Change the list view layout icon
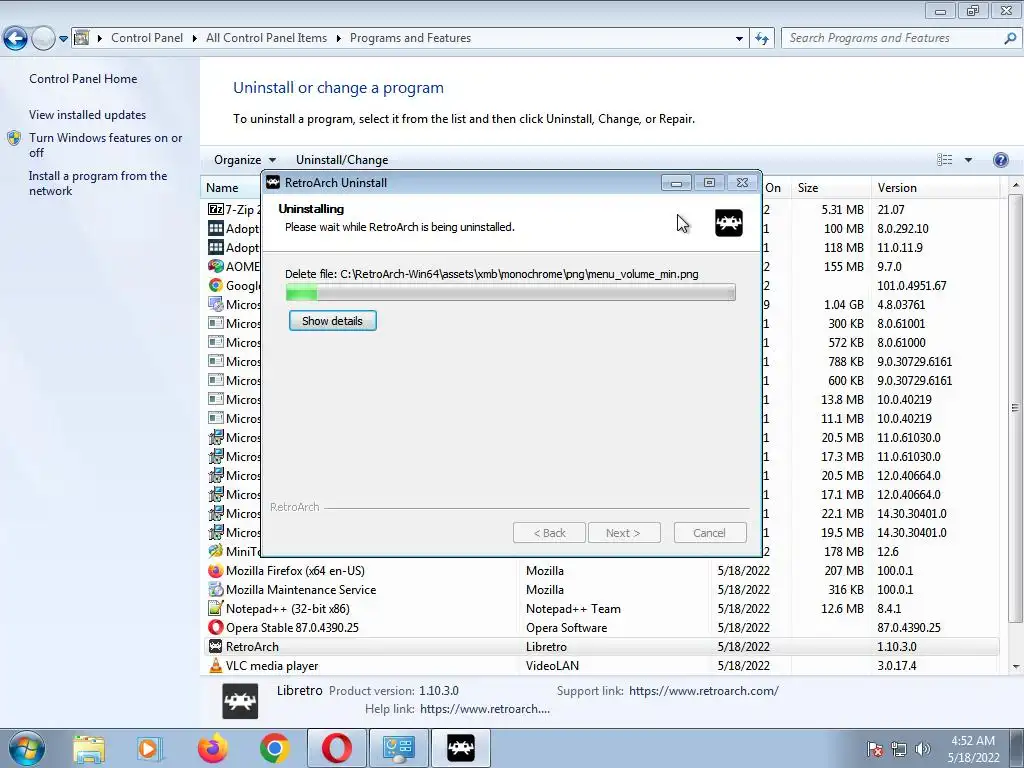 click(944, 160)
